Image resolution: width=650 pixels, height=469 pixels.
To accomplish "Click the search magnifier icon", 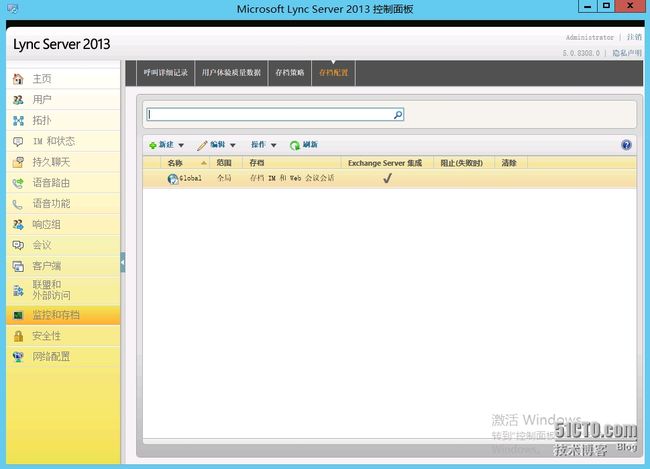I will (x=398, y=114).
